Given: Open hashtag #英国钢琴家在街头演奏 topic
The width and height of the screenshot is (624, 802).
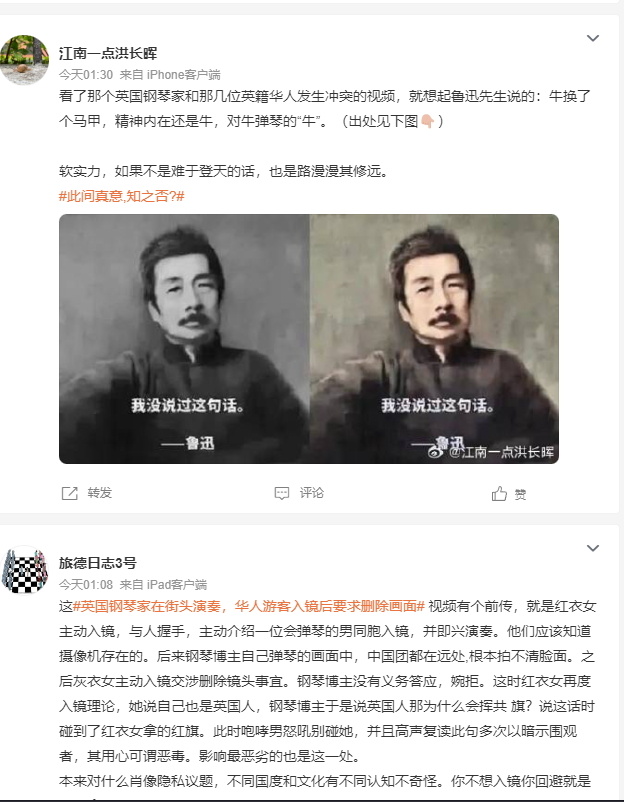Looking at the screenshot, I should [249, 606].
